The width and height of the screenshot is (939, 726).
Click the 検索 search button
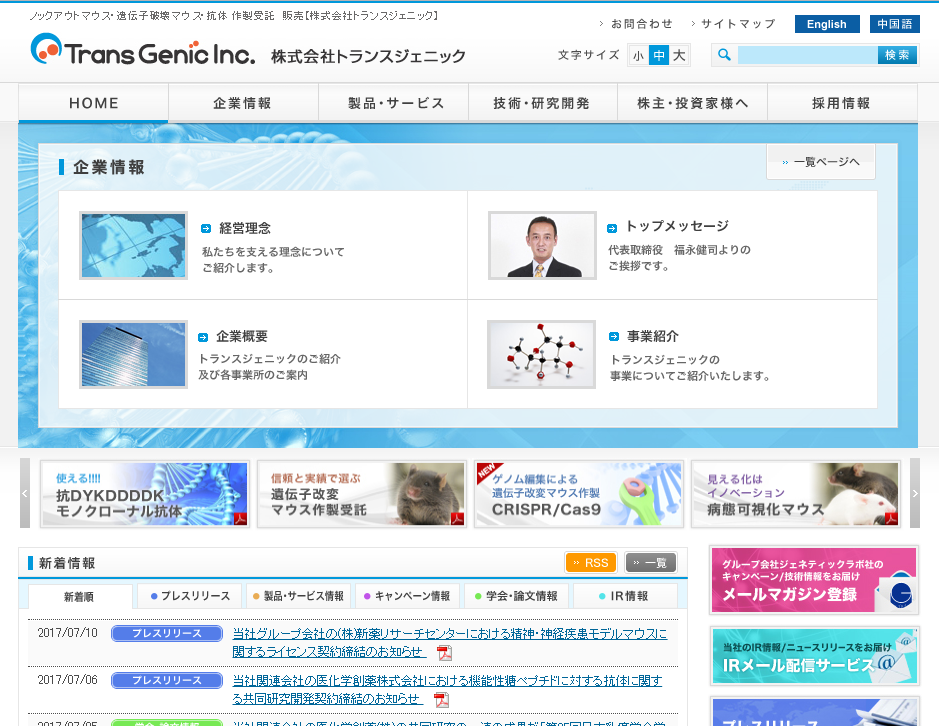897,55
